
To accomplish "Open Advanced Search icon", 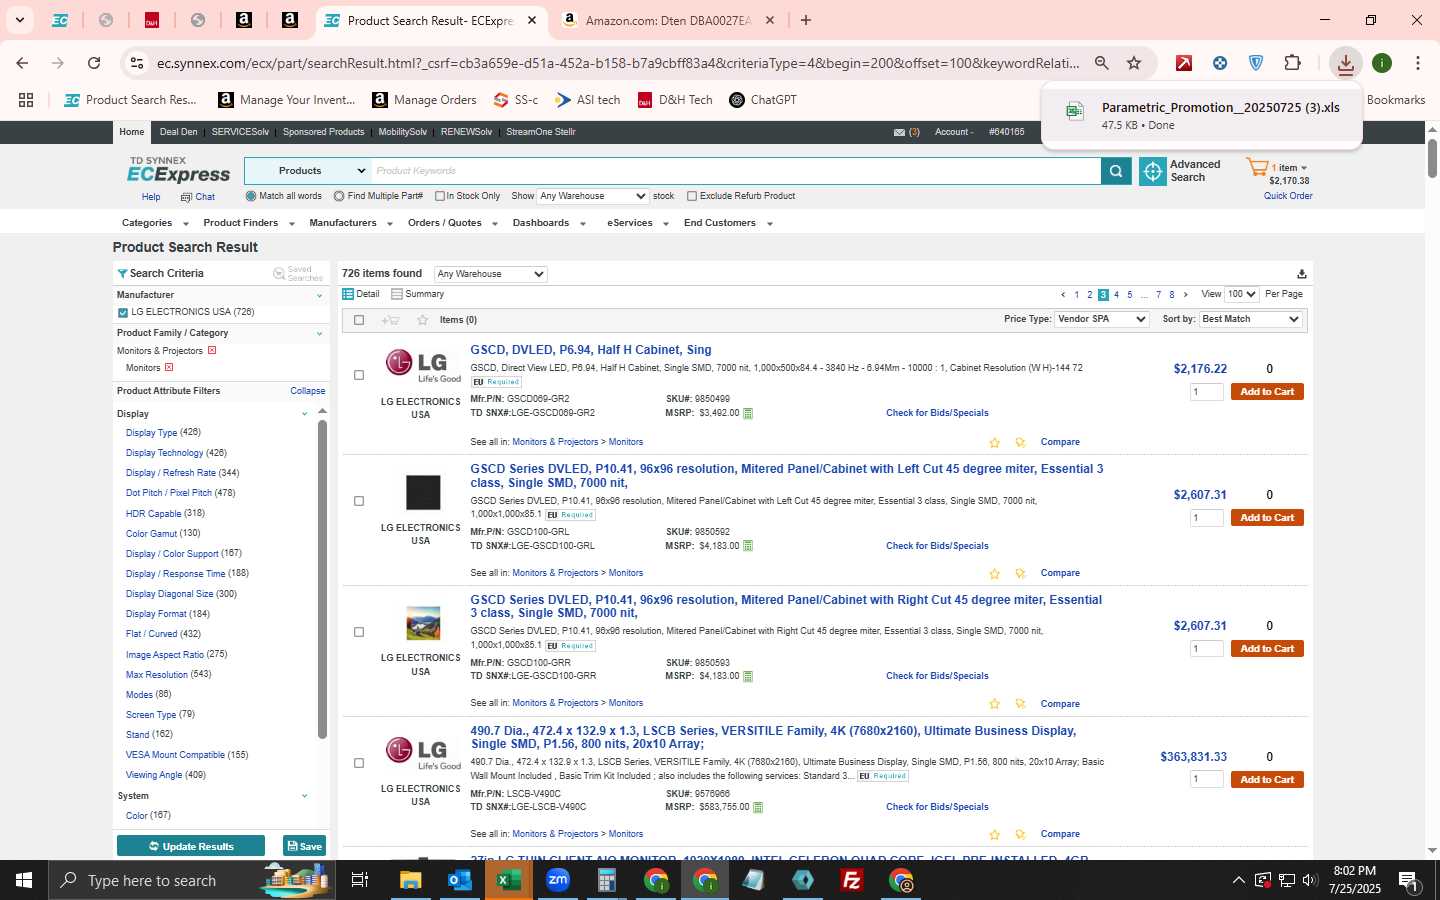I will (1153, 172).
